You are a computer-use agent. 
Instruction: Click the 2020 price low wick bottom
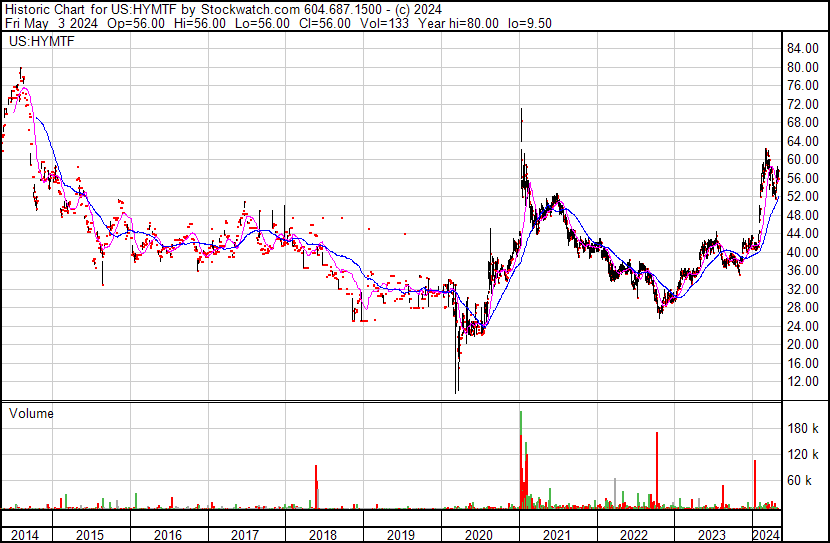point(456,392)
